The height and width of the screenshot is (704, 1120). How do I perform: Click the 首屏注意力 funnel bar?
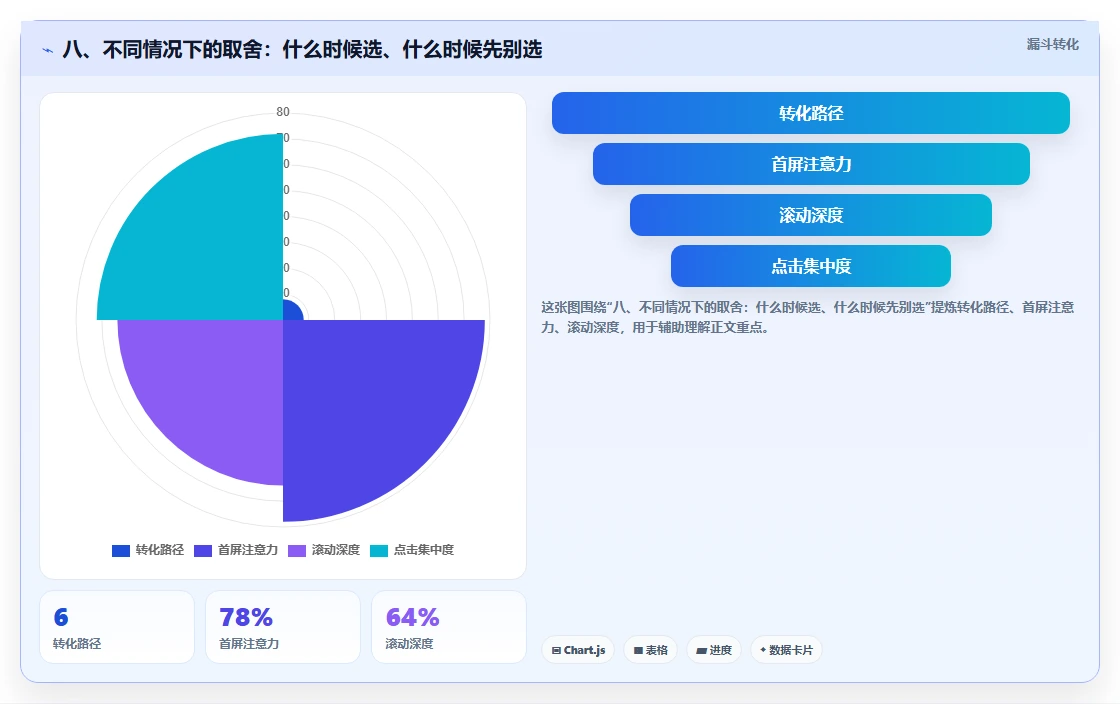811,164
